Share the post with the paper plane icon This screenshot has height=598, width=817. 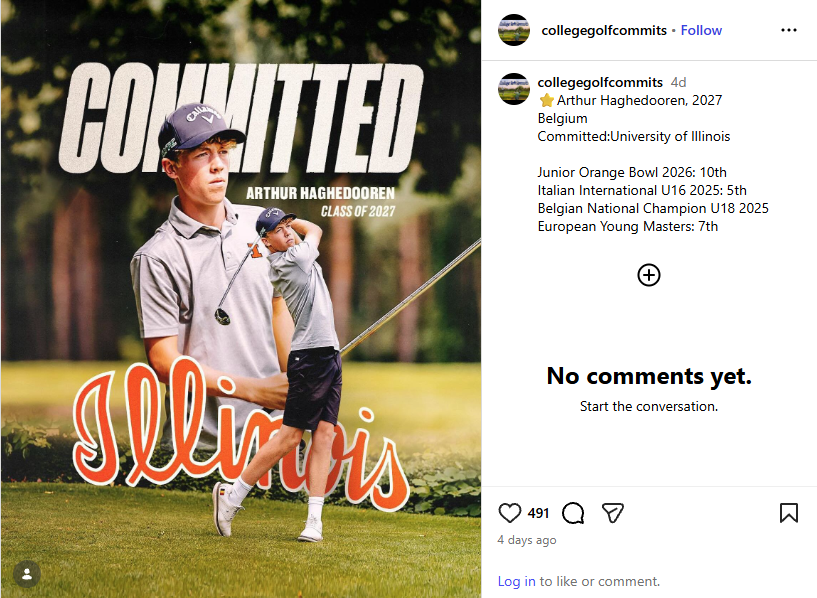(x=613, y=513)
